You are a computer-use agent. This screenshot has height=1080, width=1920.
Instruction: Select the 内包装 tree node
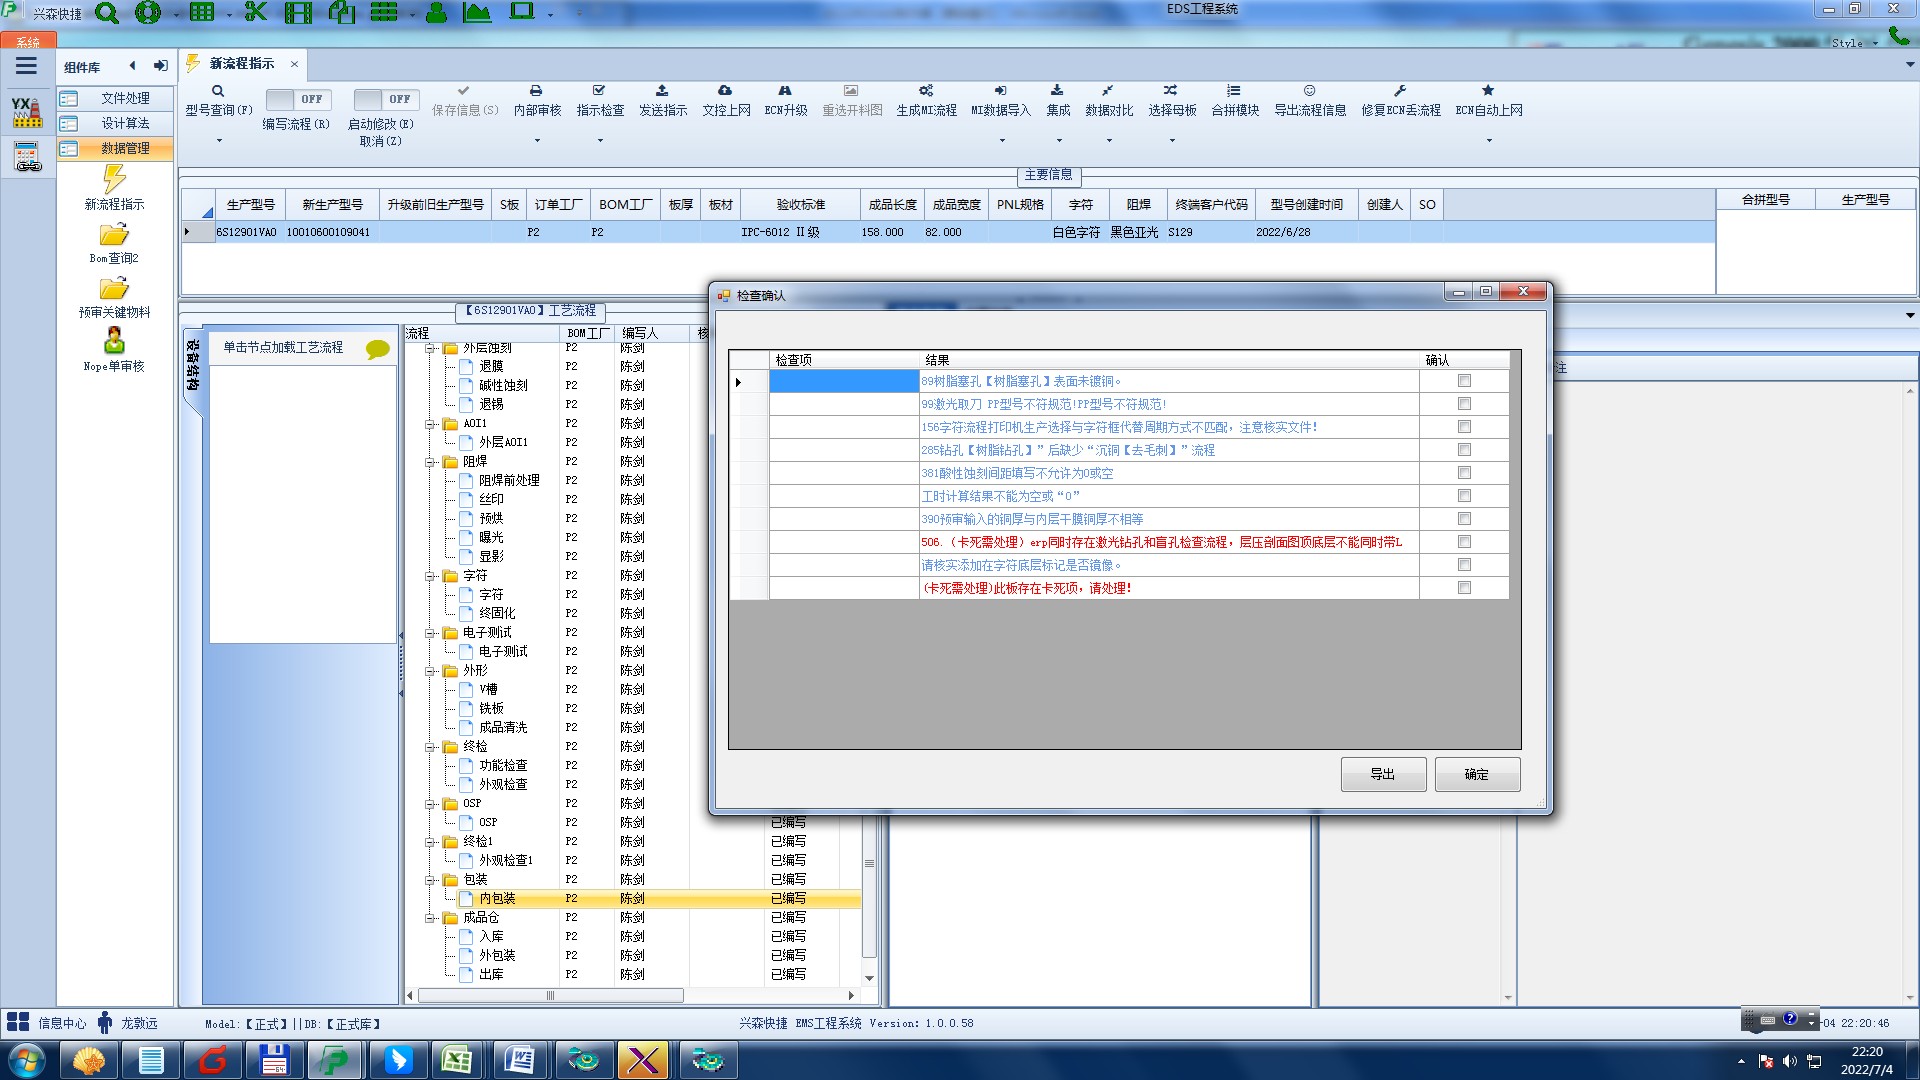(497, 899)
